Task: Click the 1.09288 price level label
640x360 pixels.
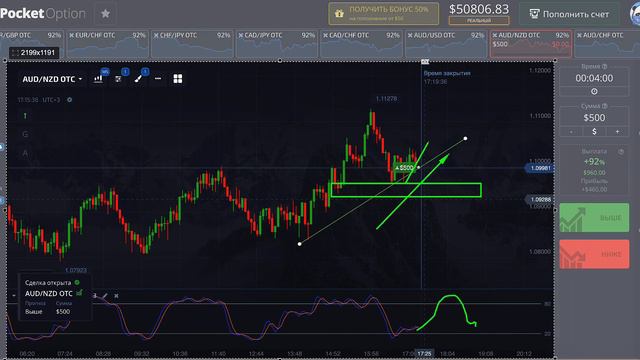Action: [x=540, y=200]
